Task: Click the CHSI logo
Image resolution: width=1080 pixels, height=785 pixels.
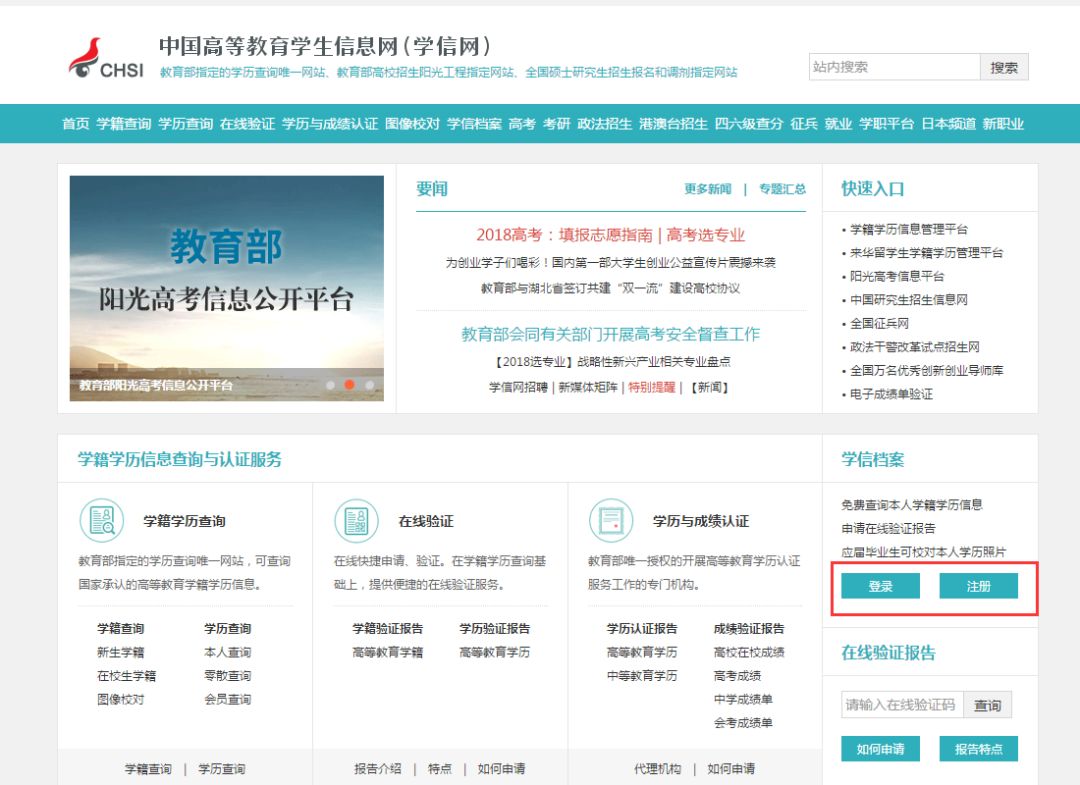Action: [106, 59]
